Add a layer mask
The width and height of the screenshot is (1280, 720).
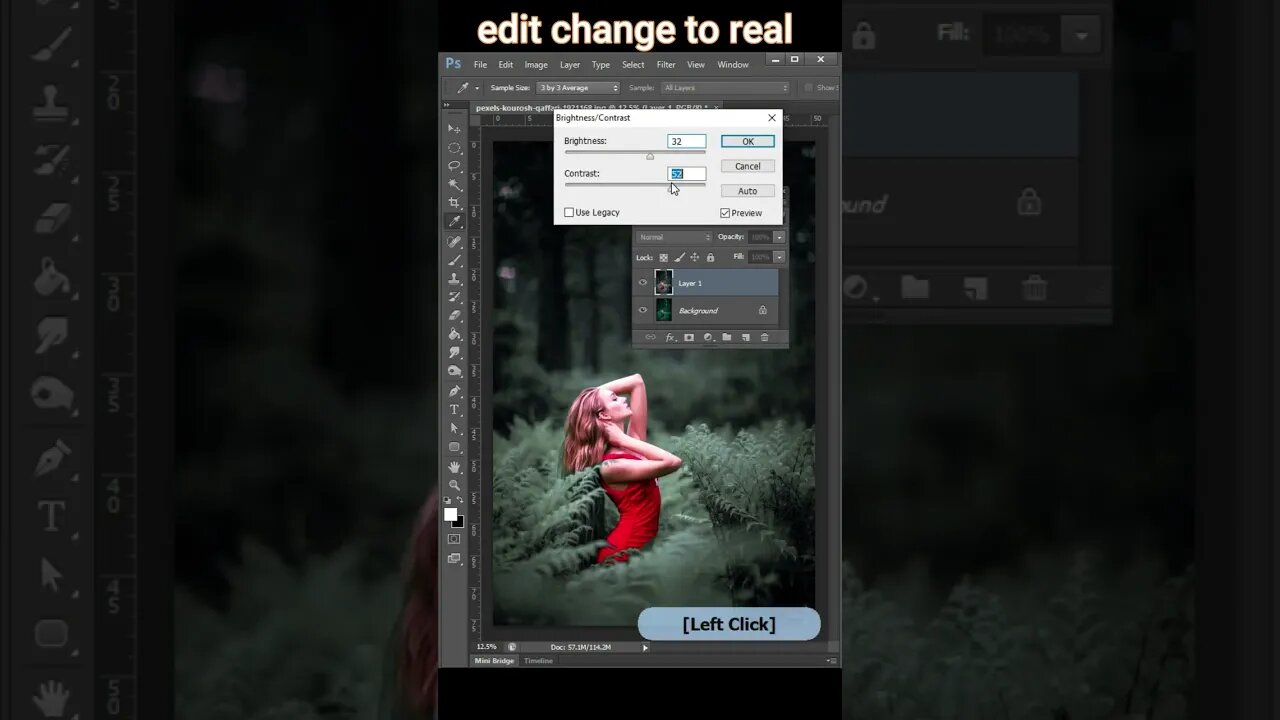pyautogui.click(x=689, y=337)
